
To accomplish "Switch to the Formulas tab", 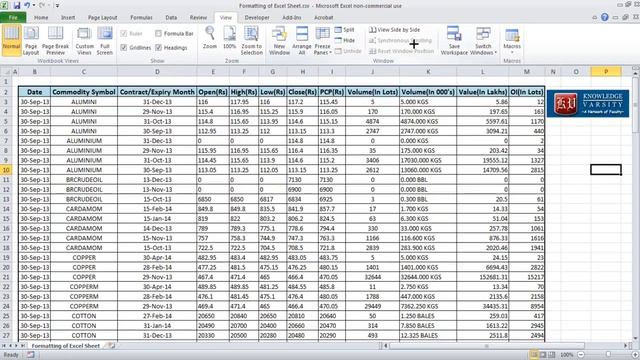I will (x=141, y=18).
